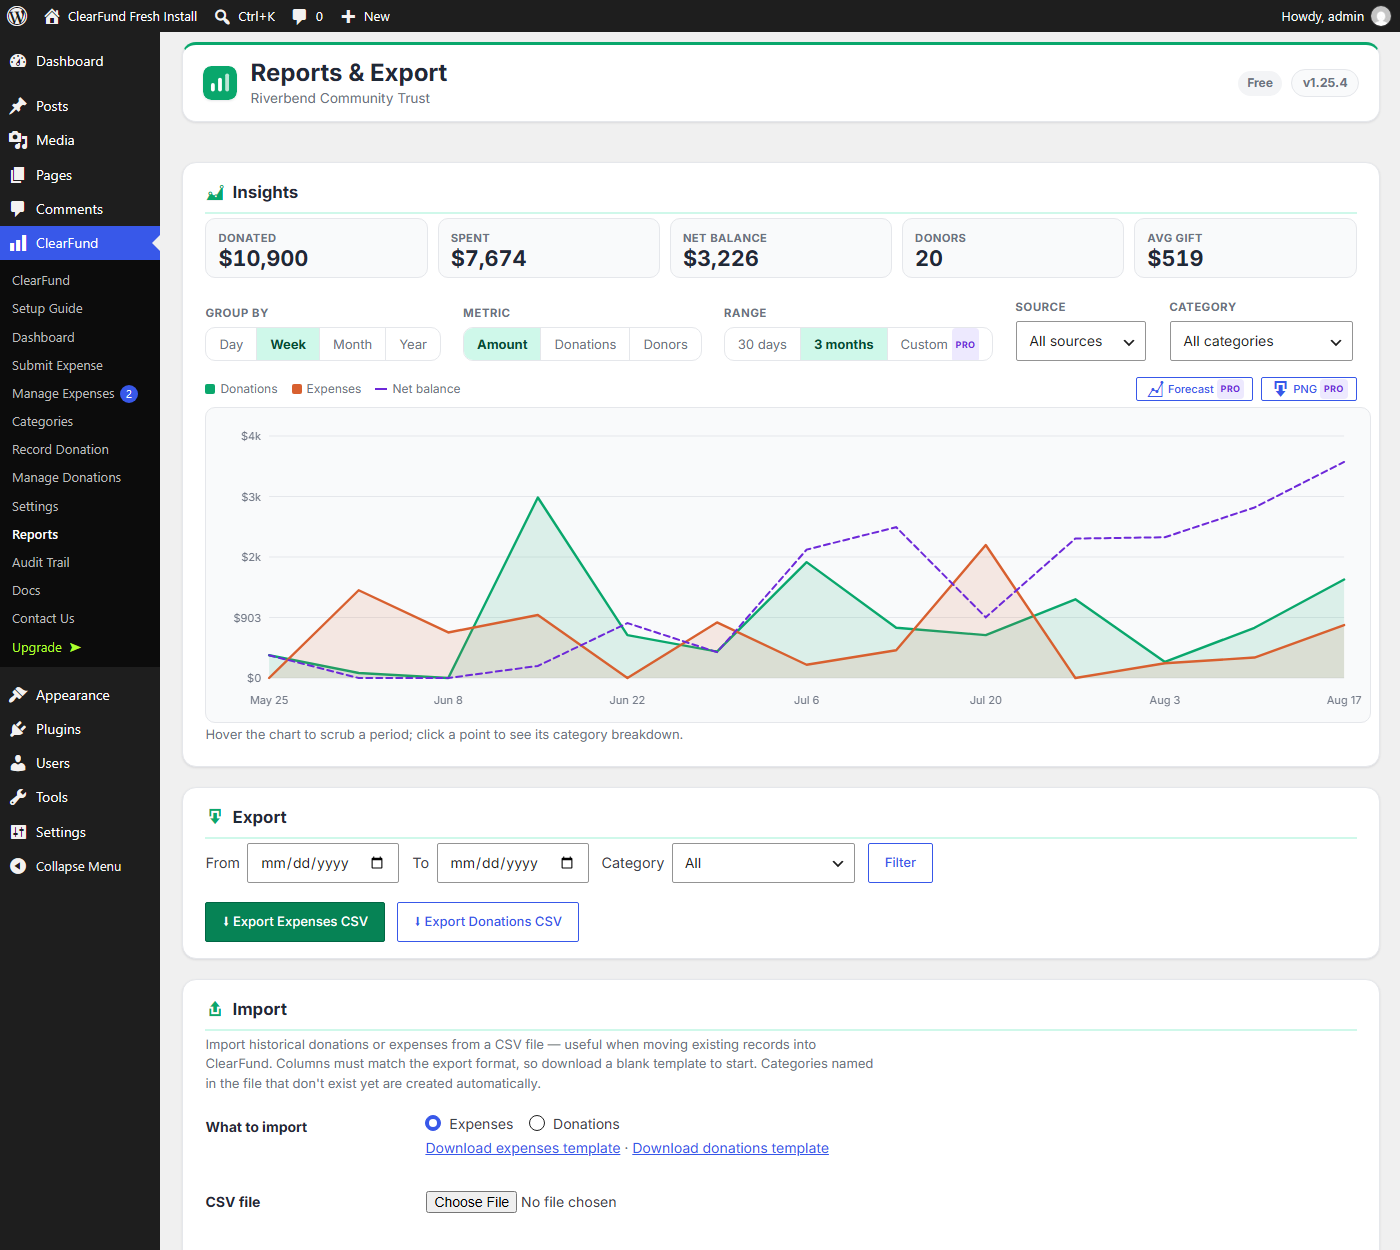Toggle the Donations green legend swatch
Viewport: 1400px width, 1250px height.
tap(210, 389)
